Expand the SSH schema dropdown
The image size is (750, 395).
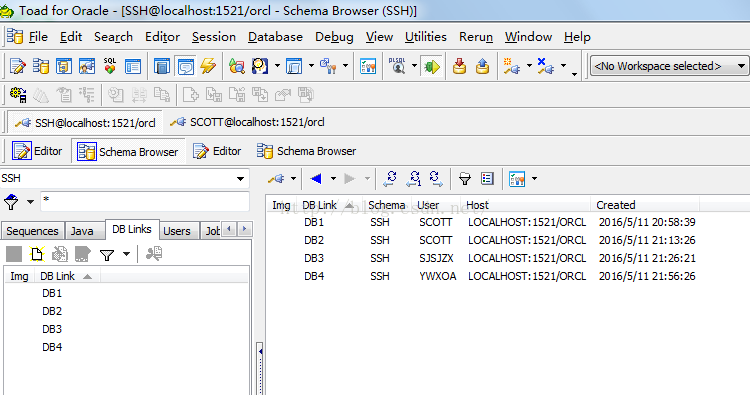click(240, 179)
